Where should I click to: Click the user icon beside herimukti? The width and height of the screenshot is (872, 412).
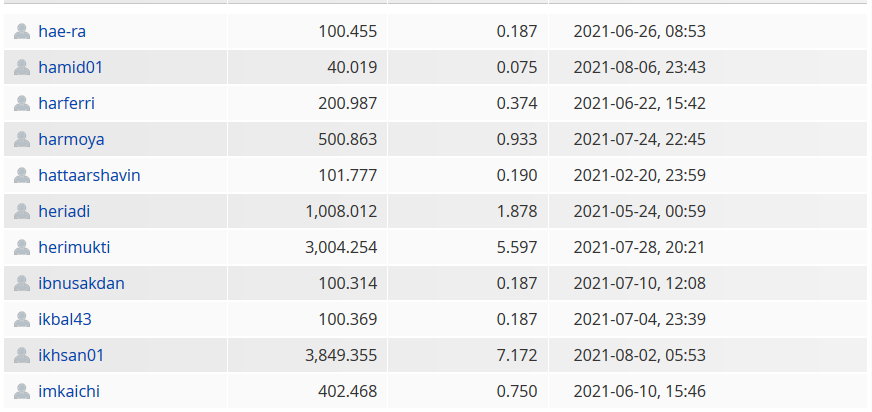pos(22,247)
